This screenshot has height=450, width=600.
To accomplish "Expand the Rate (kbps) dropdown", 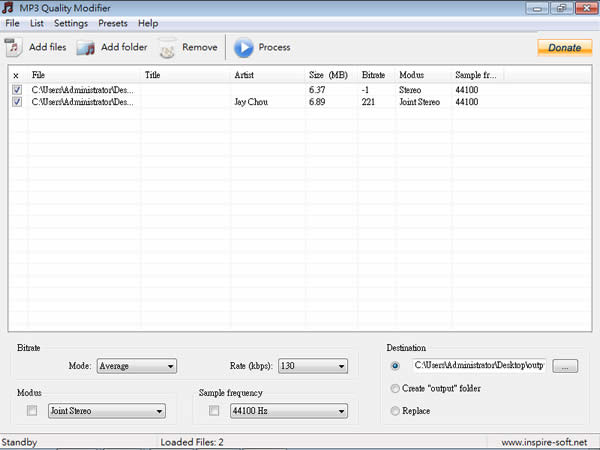I will (x=313, y=366).
